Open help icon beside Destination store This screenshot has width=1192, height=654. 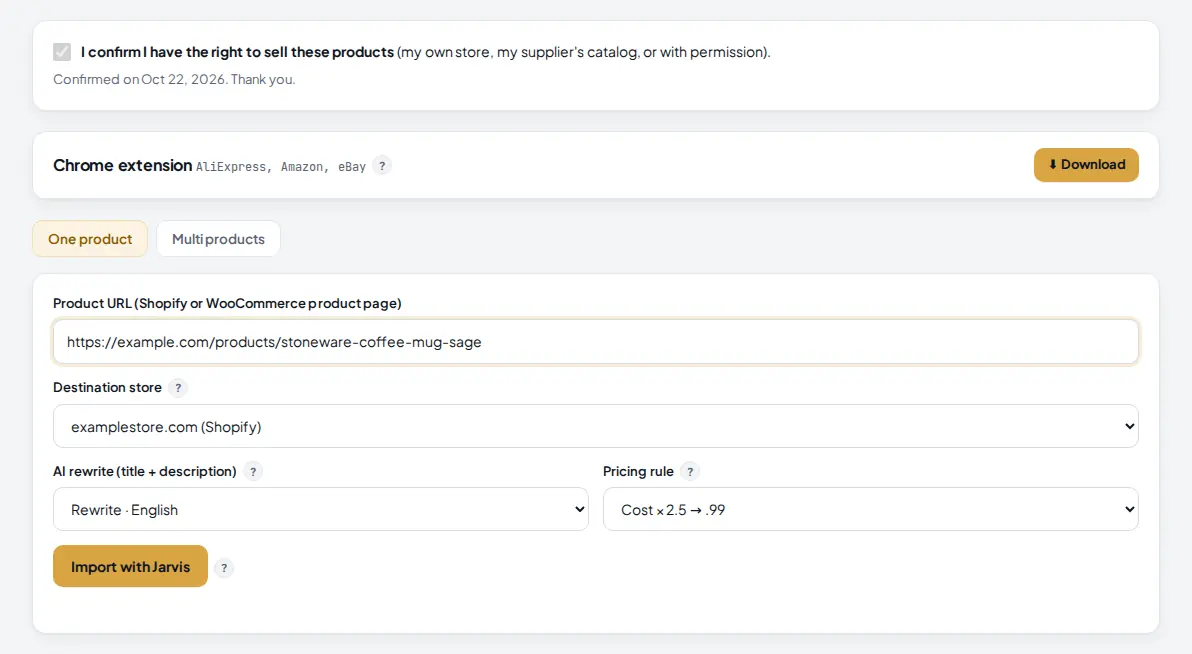[x=178, y=388]
